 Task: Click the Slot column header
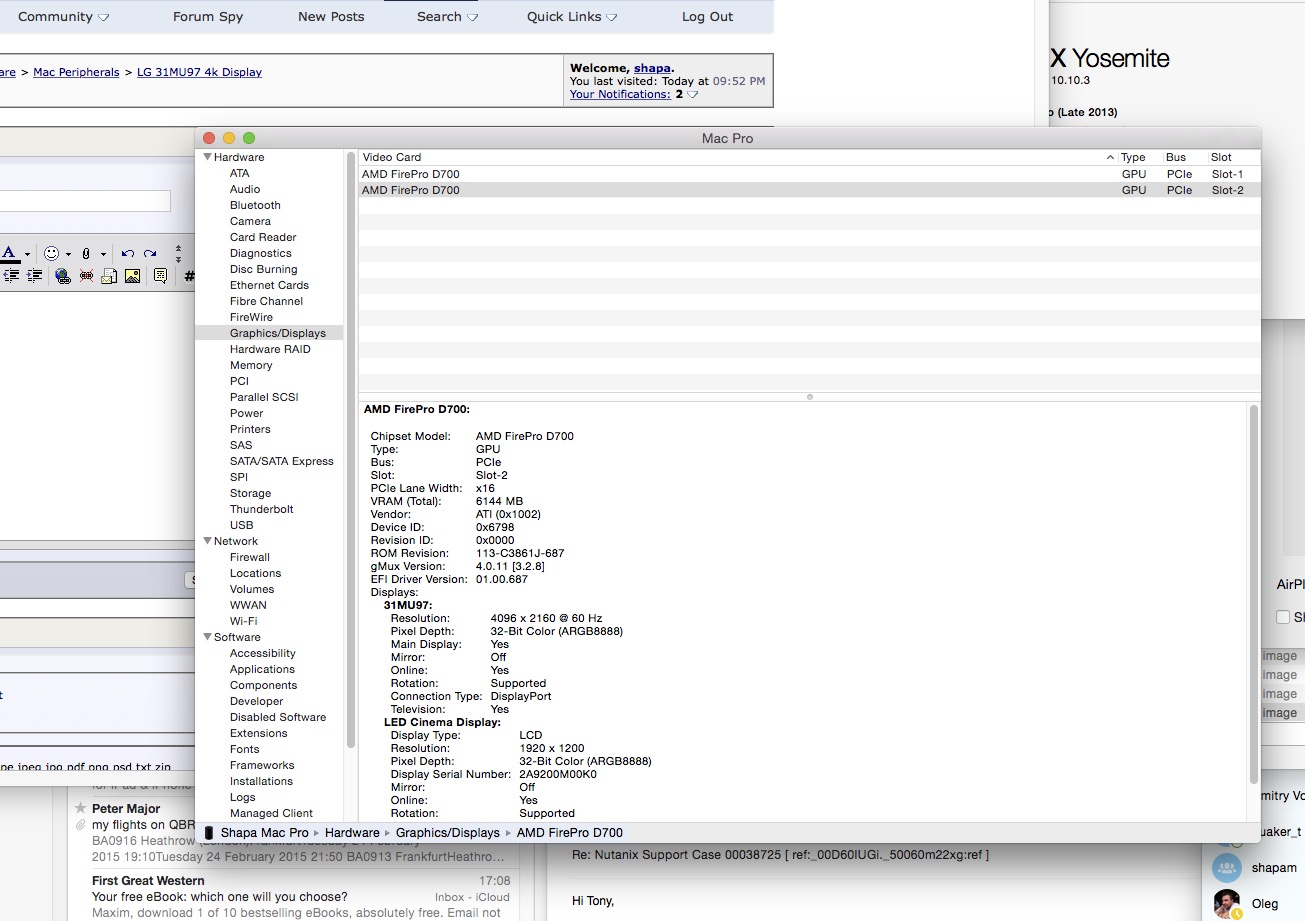click(x=1221, y=157)
